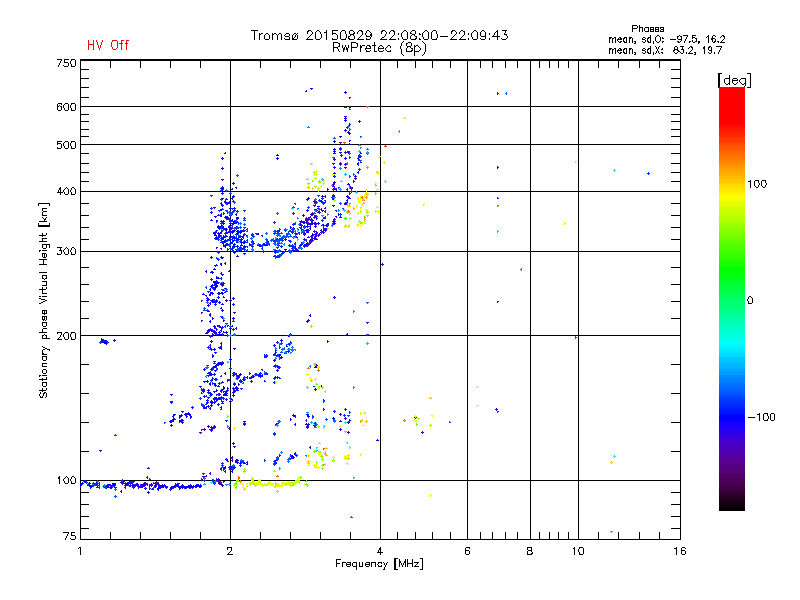800x600 pixels.
Task: Click the x-axis '4' frequency label
Action: coord(380,551)
